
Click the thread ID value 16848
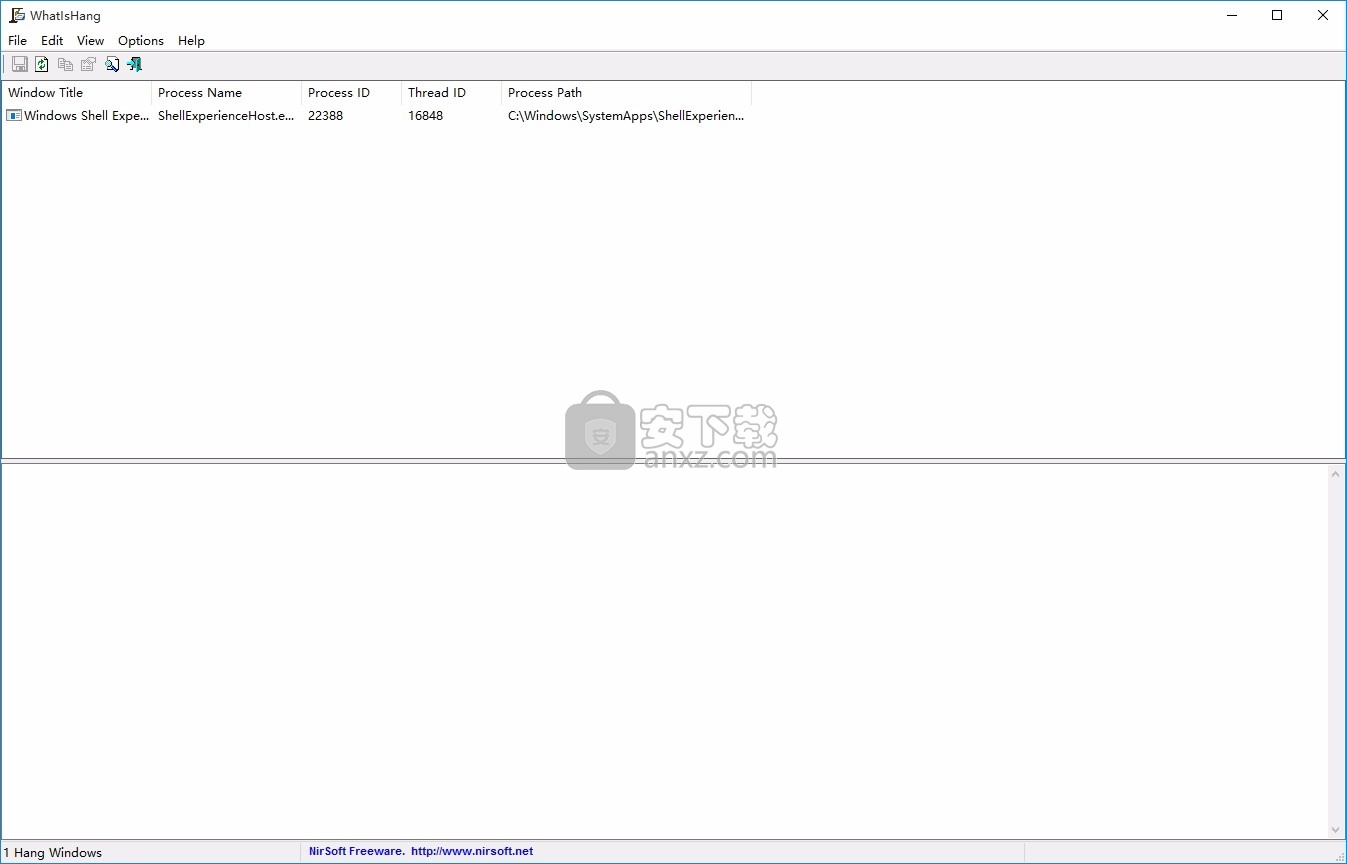coord(426,116)
